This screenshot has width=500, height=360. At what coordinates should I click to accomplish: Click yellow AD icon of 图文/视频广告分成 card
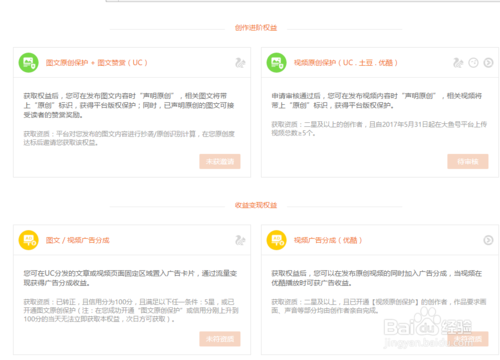[x=28, y=240]
